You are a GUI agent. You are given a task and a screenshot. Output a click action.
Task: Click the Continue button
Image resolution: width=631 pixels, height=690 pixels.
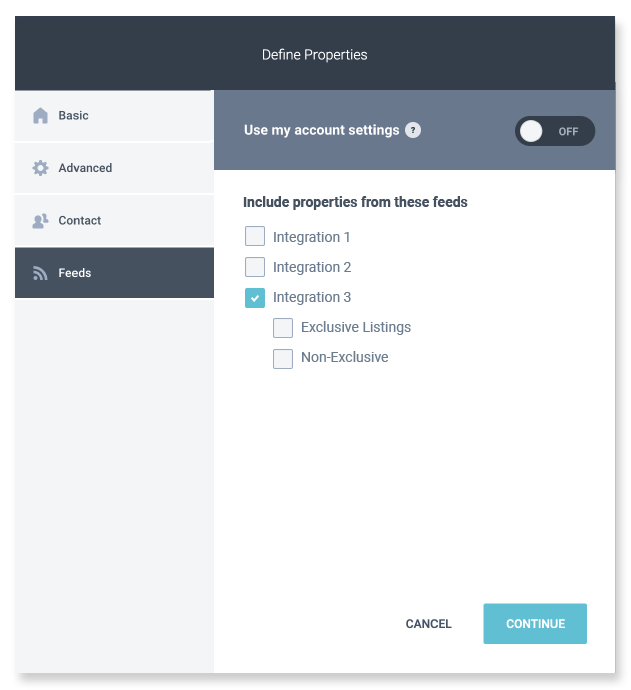point(535,624)
